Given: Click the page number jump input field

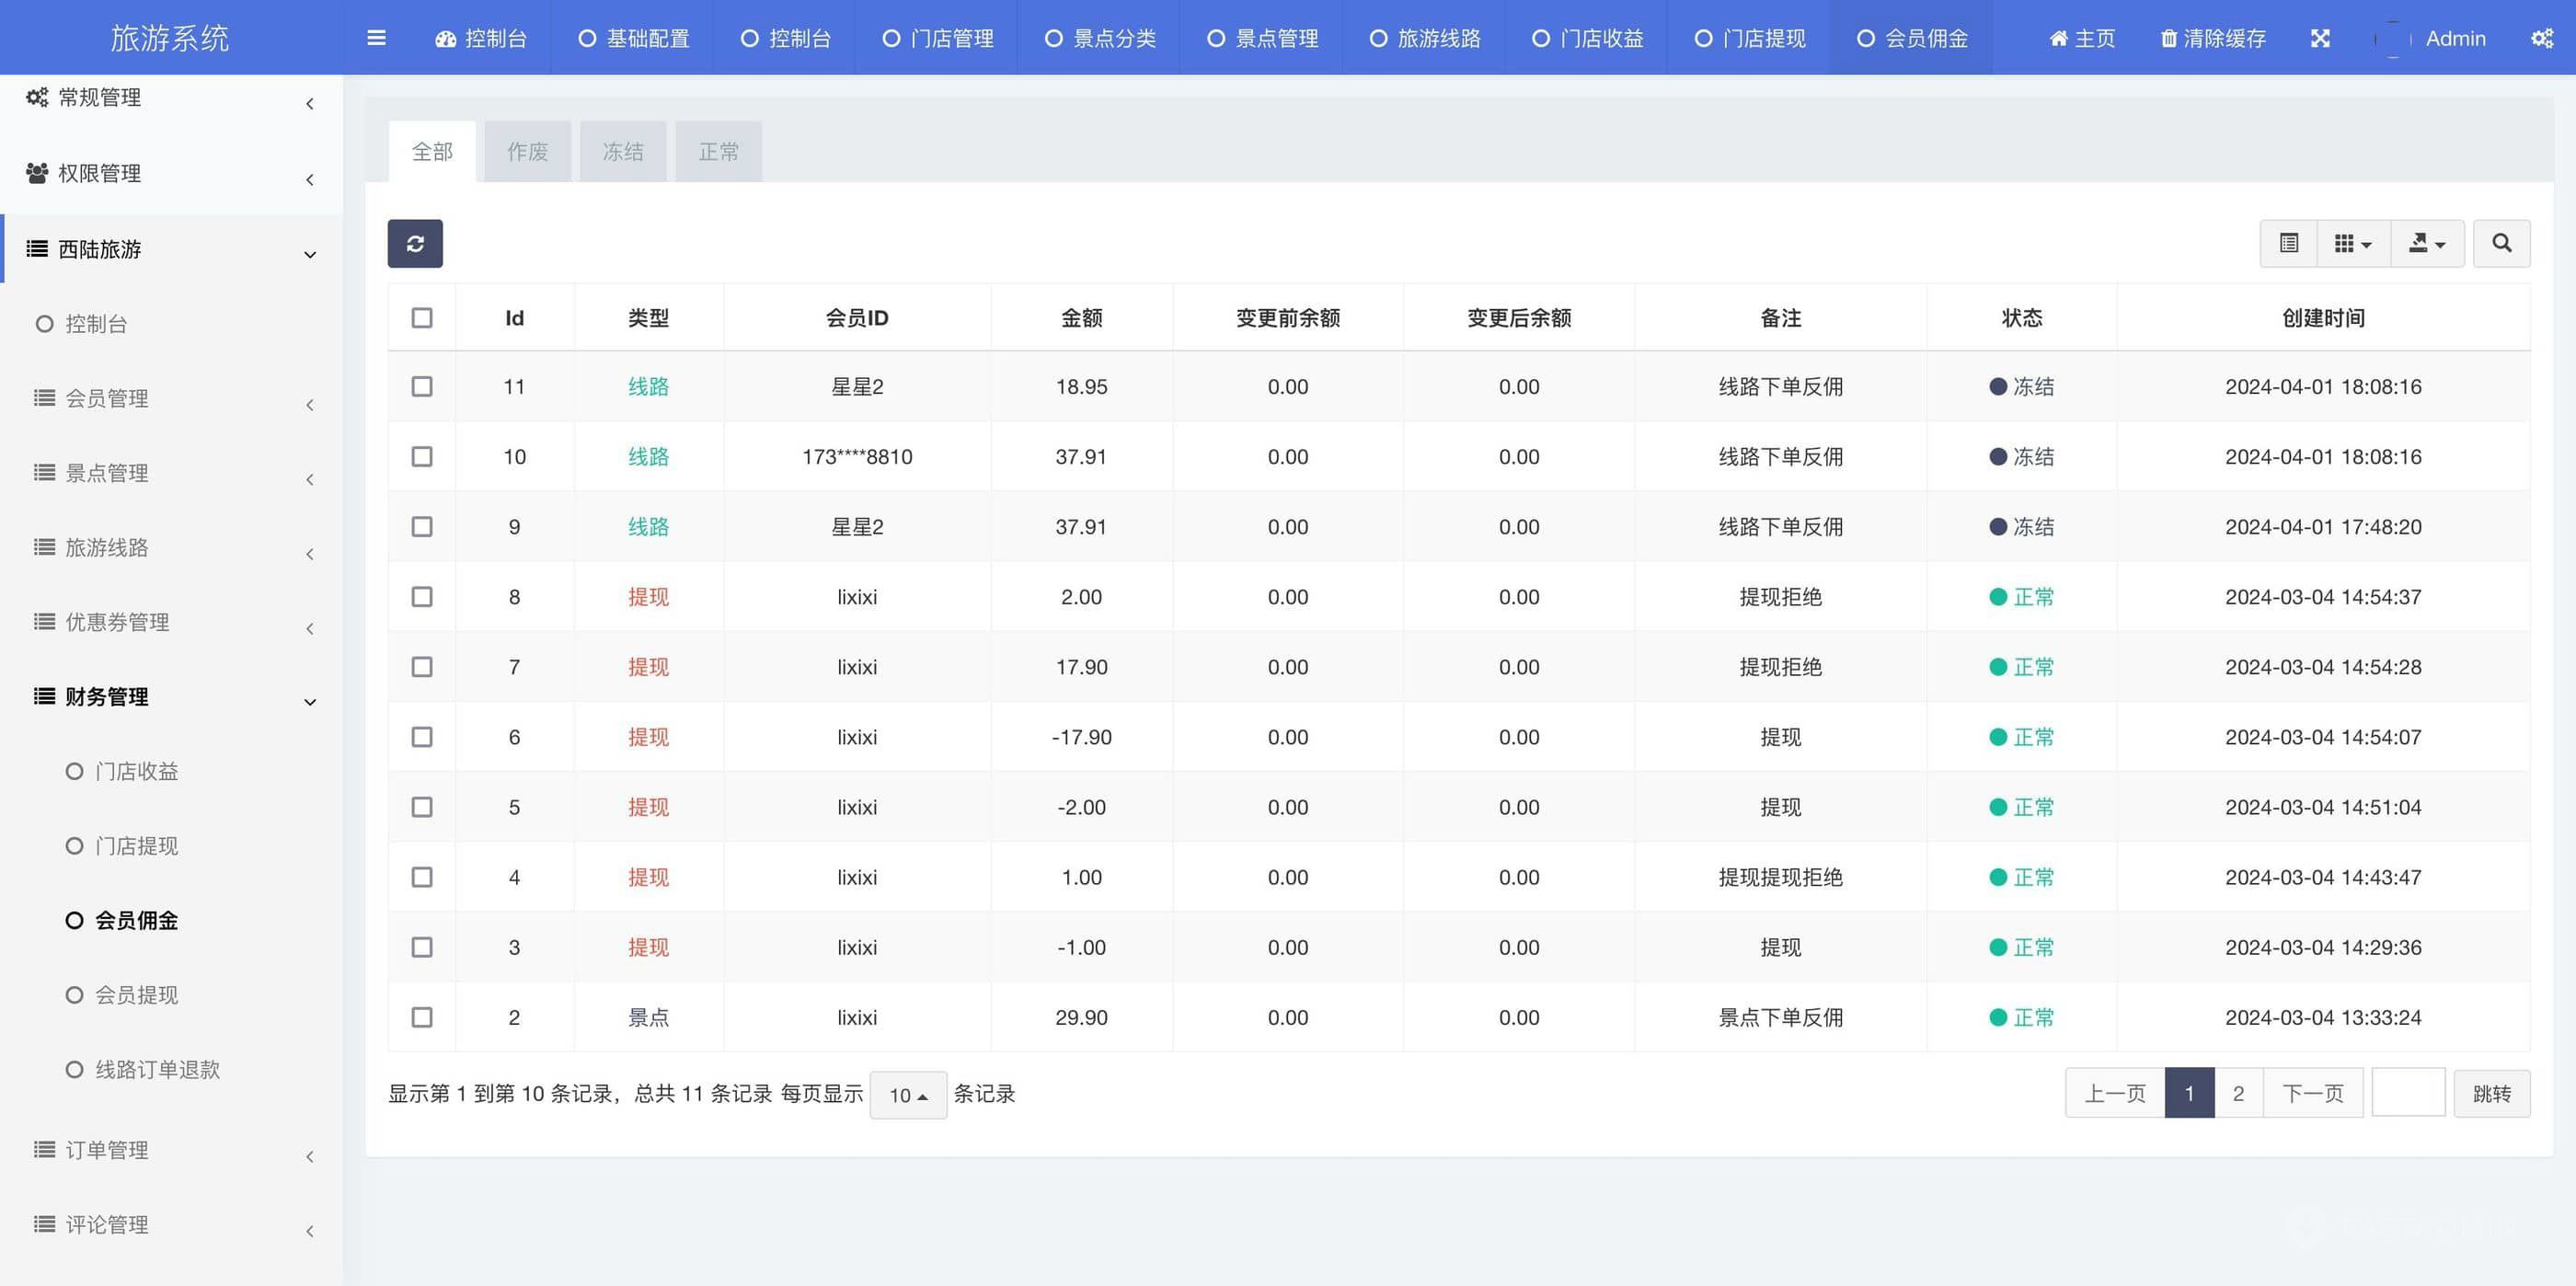Looking at the screenshot, I should point(2408,1093).
